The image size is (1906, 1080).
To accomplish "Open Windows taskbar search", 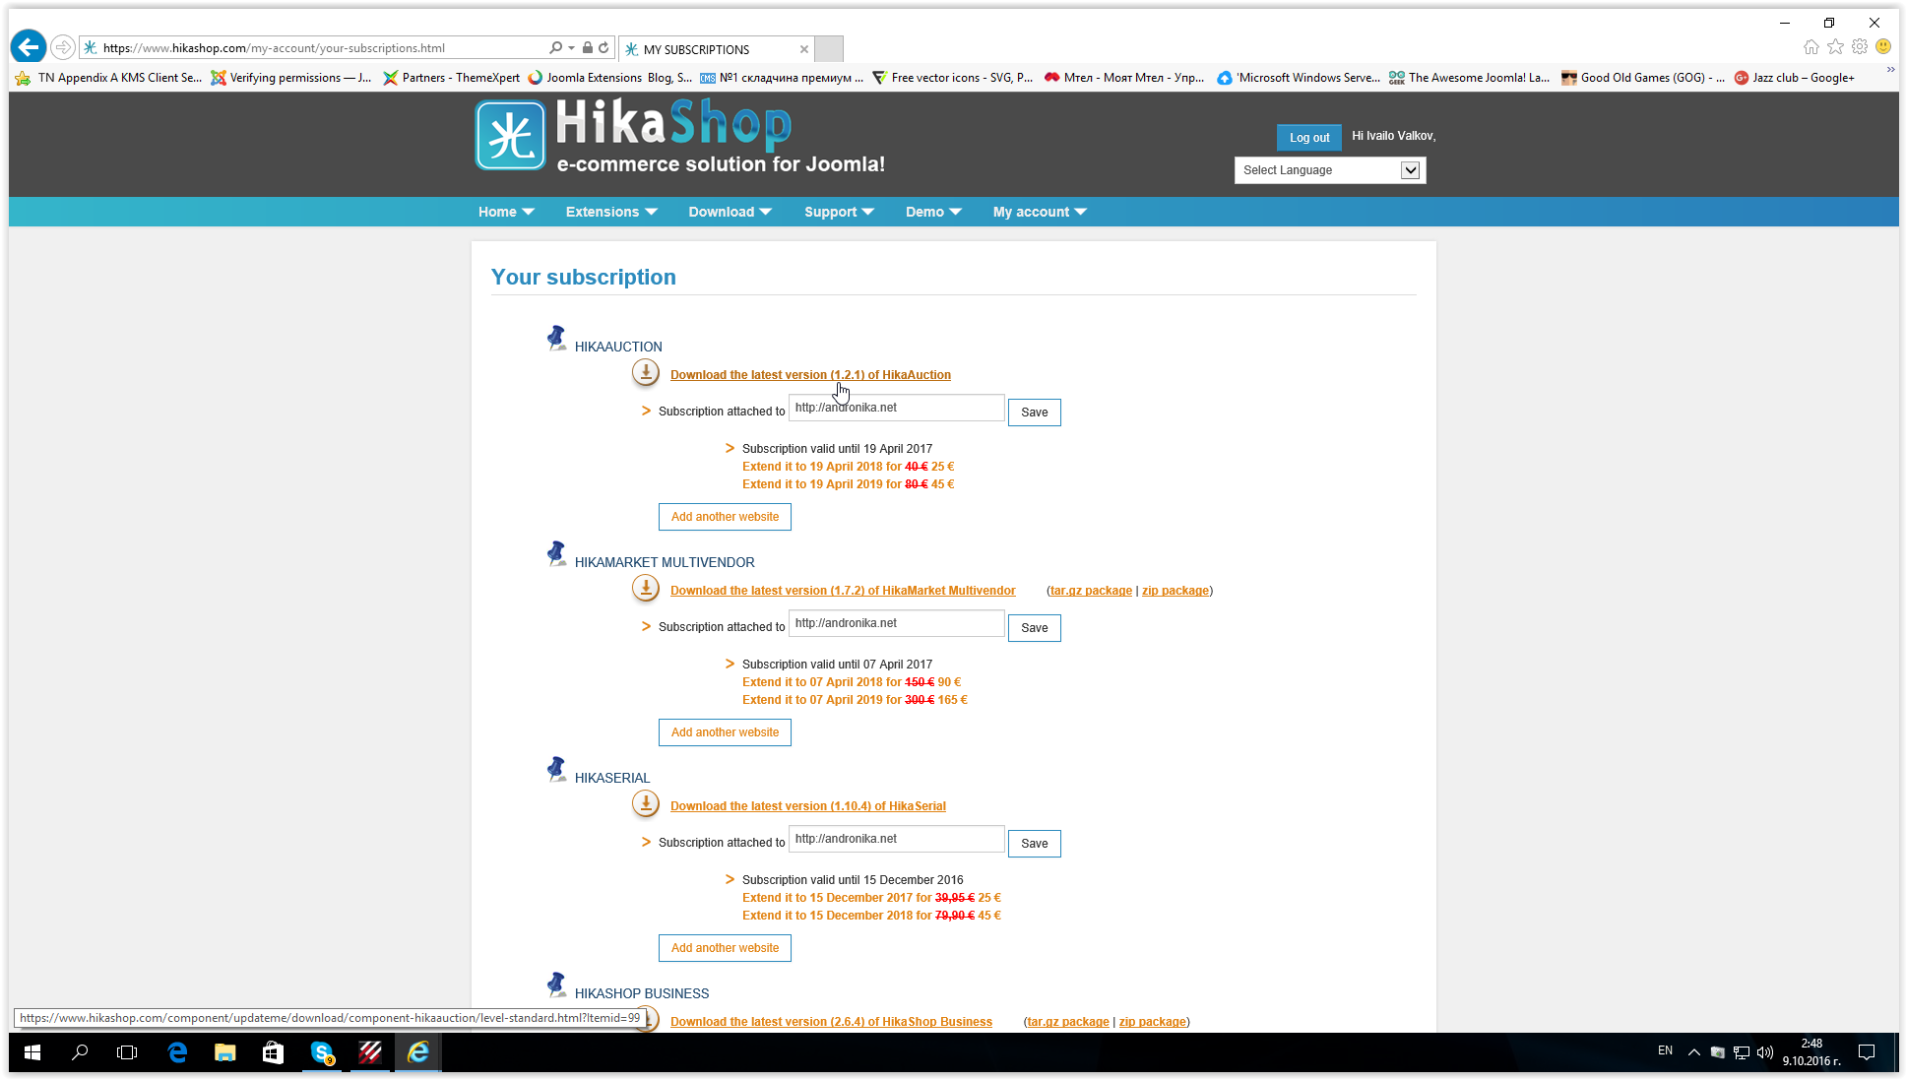I will tap(80, 1052).
